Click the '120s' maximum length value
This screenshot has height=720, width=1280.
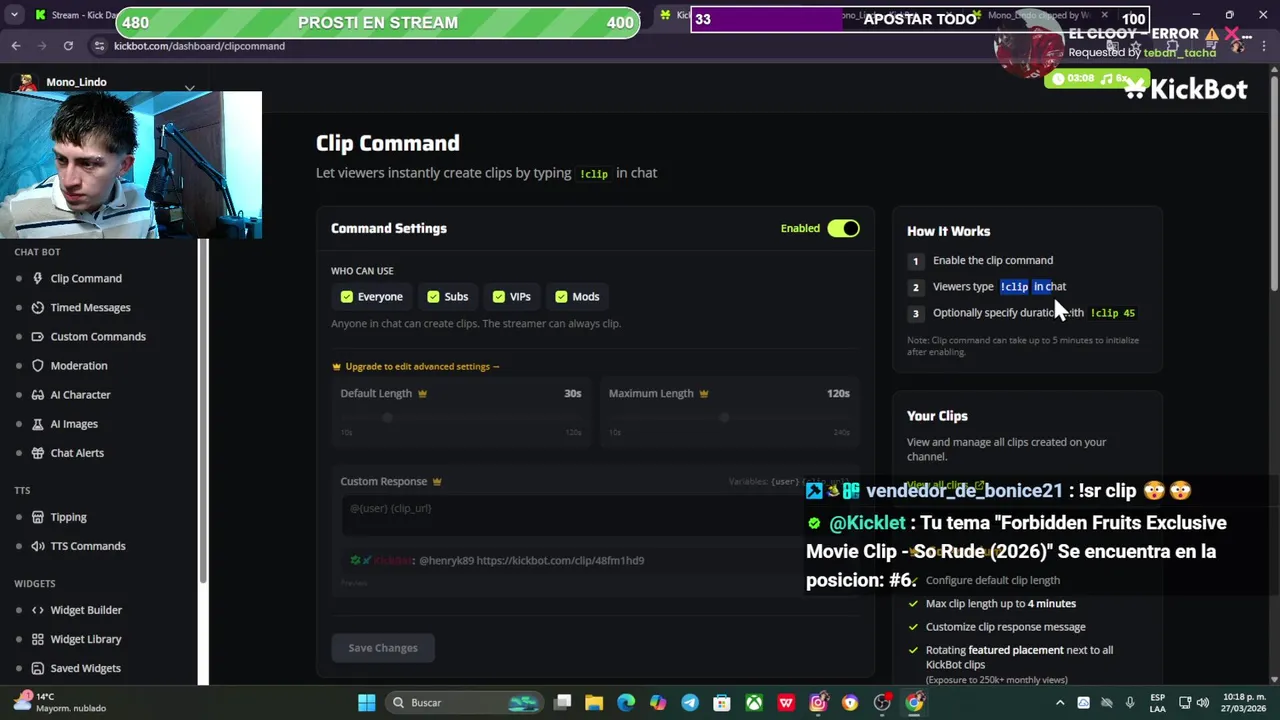[x=838, y=393]
